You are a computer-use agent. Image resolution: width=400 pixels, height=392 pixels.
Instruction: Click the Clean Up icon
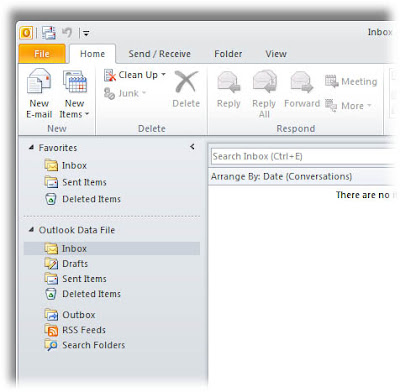point(110,75)
